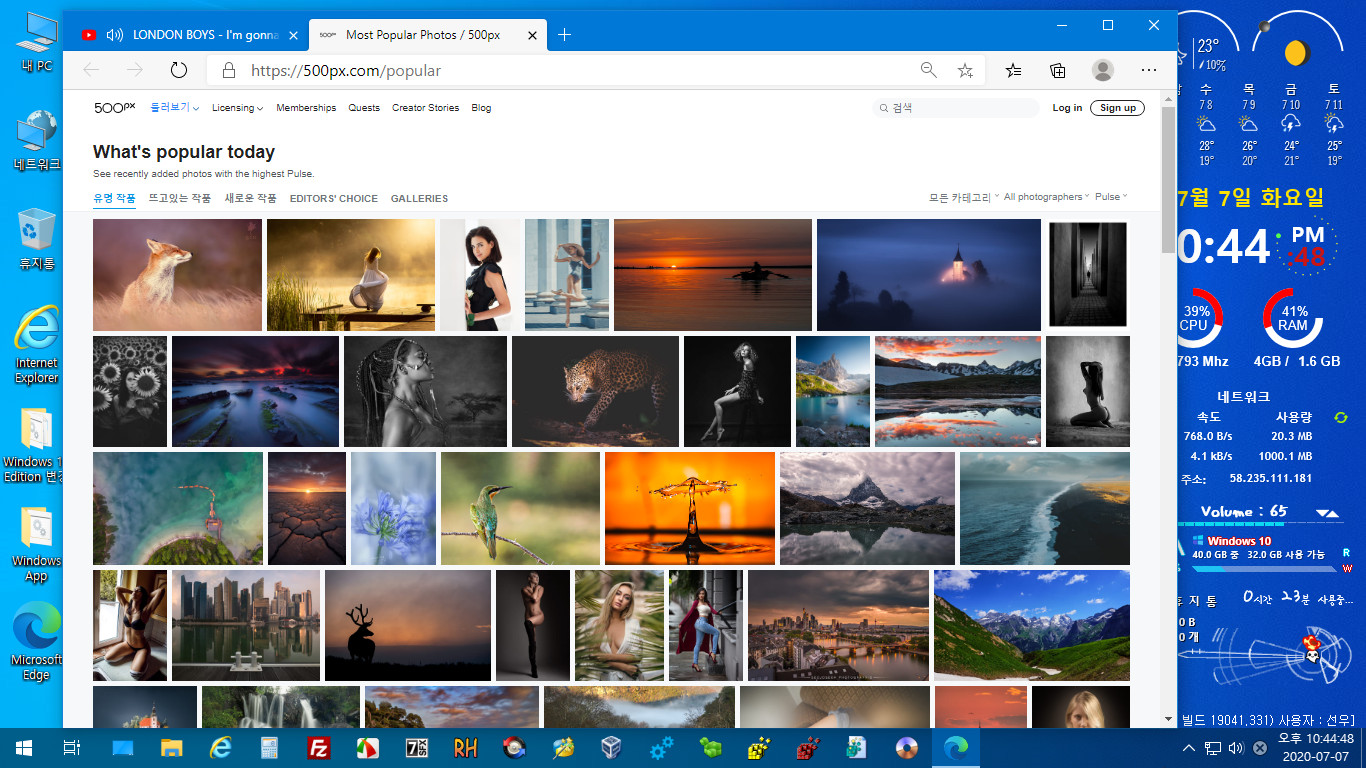Image resolution: width=1366 pixels, height=768 pixels.
Task: Click the Volume : 65 widget control
Action: click(1244, 511)
